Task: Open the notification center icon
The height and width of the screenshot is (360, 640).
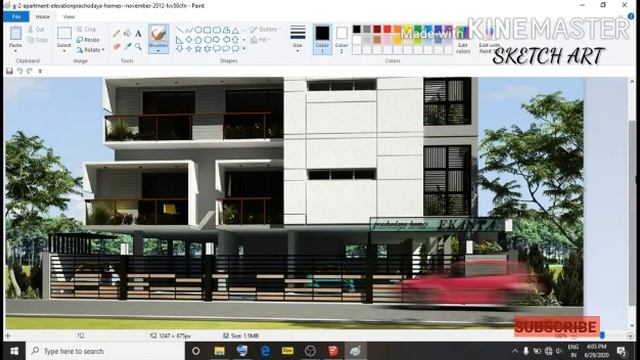Action: click(x=622, y=351)
